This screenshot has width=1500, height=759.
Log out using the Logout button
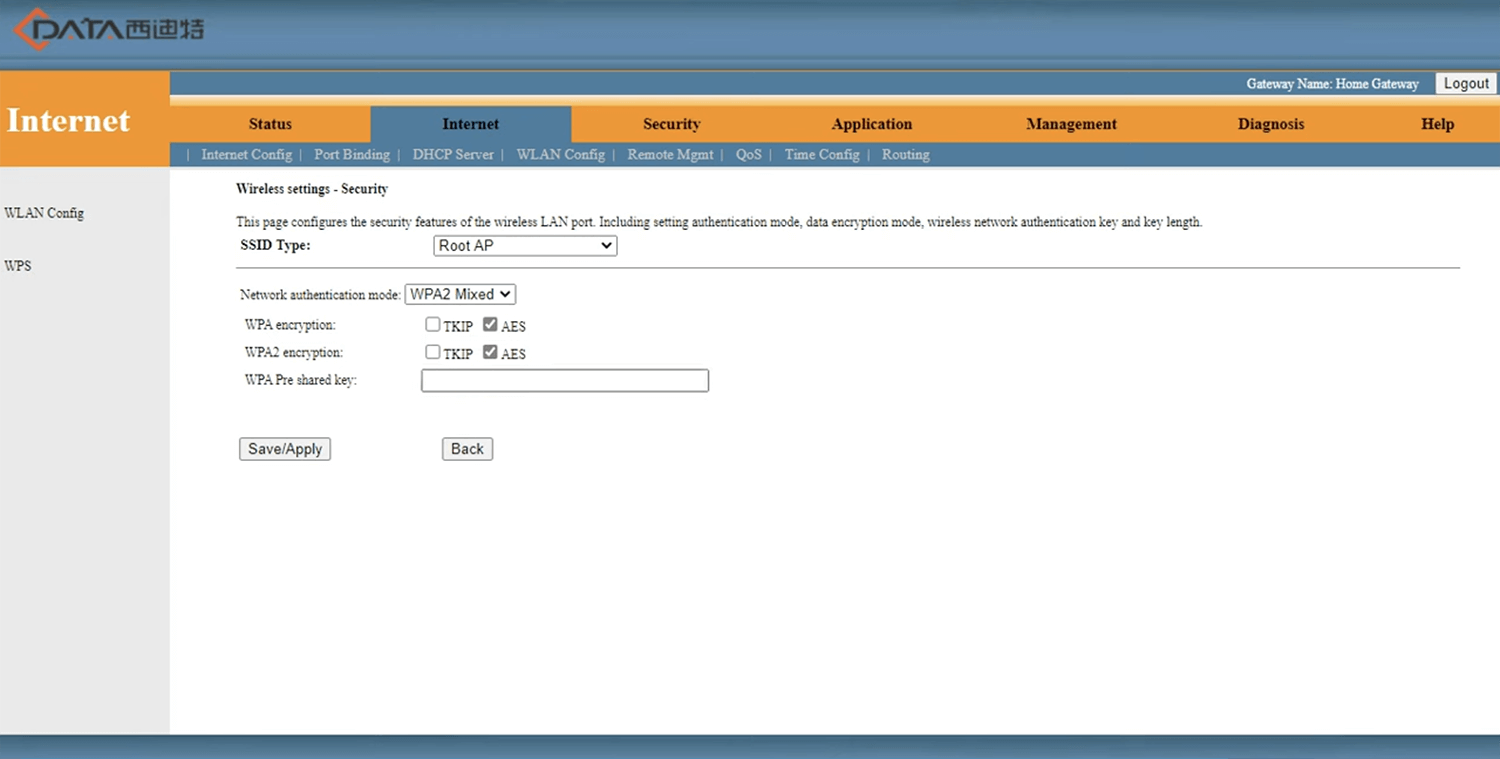coord(1466,84)
